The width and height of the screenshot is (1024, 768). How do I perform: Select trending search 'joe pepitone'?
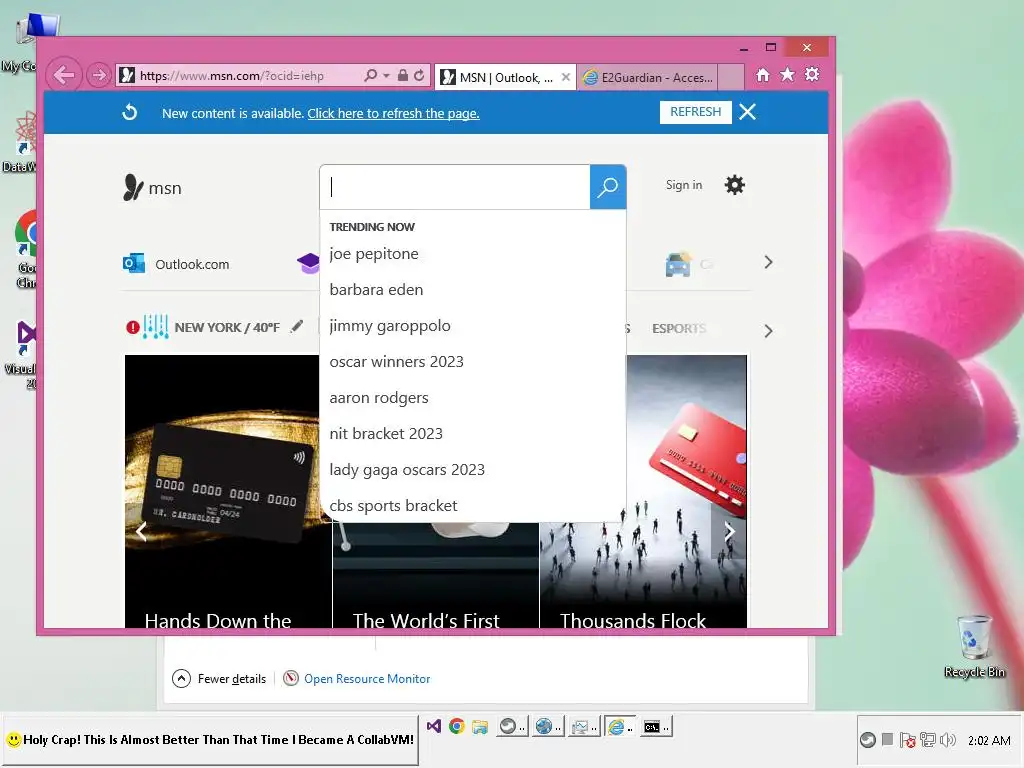point(374,253)
